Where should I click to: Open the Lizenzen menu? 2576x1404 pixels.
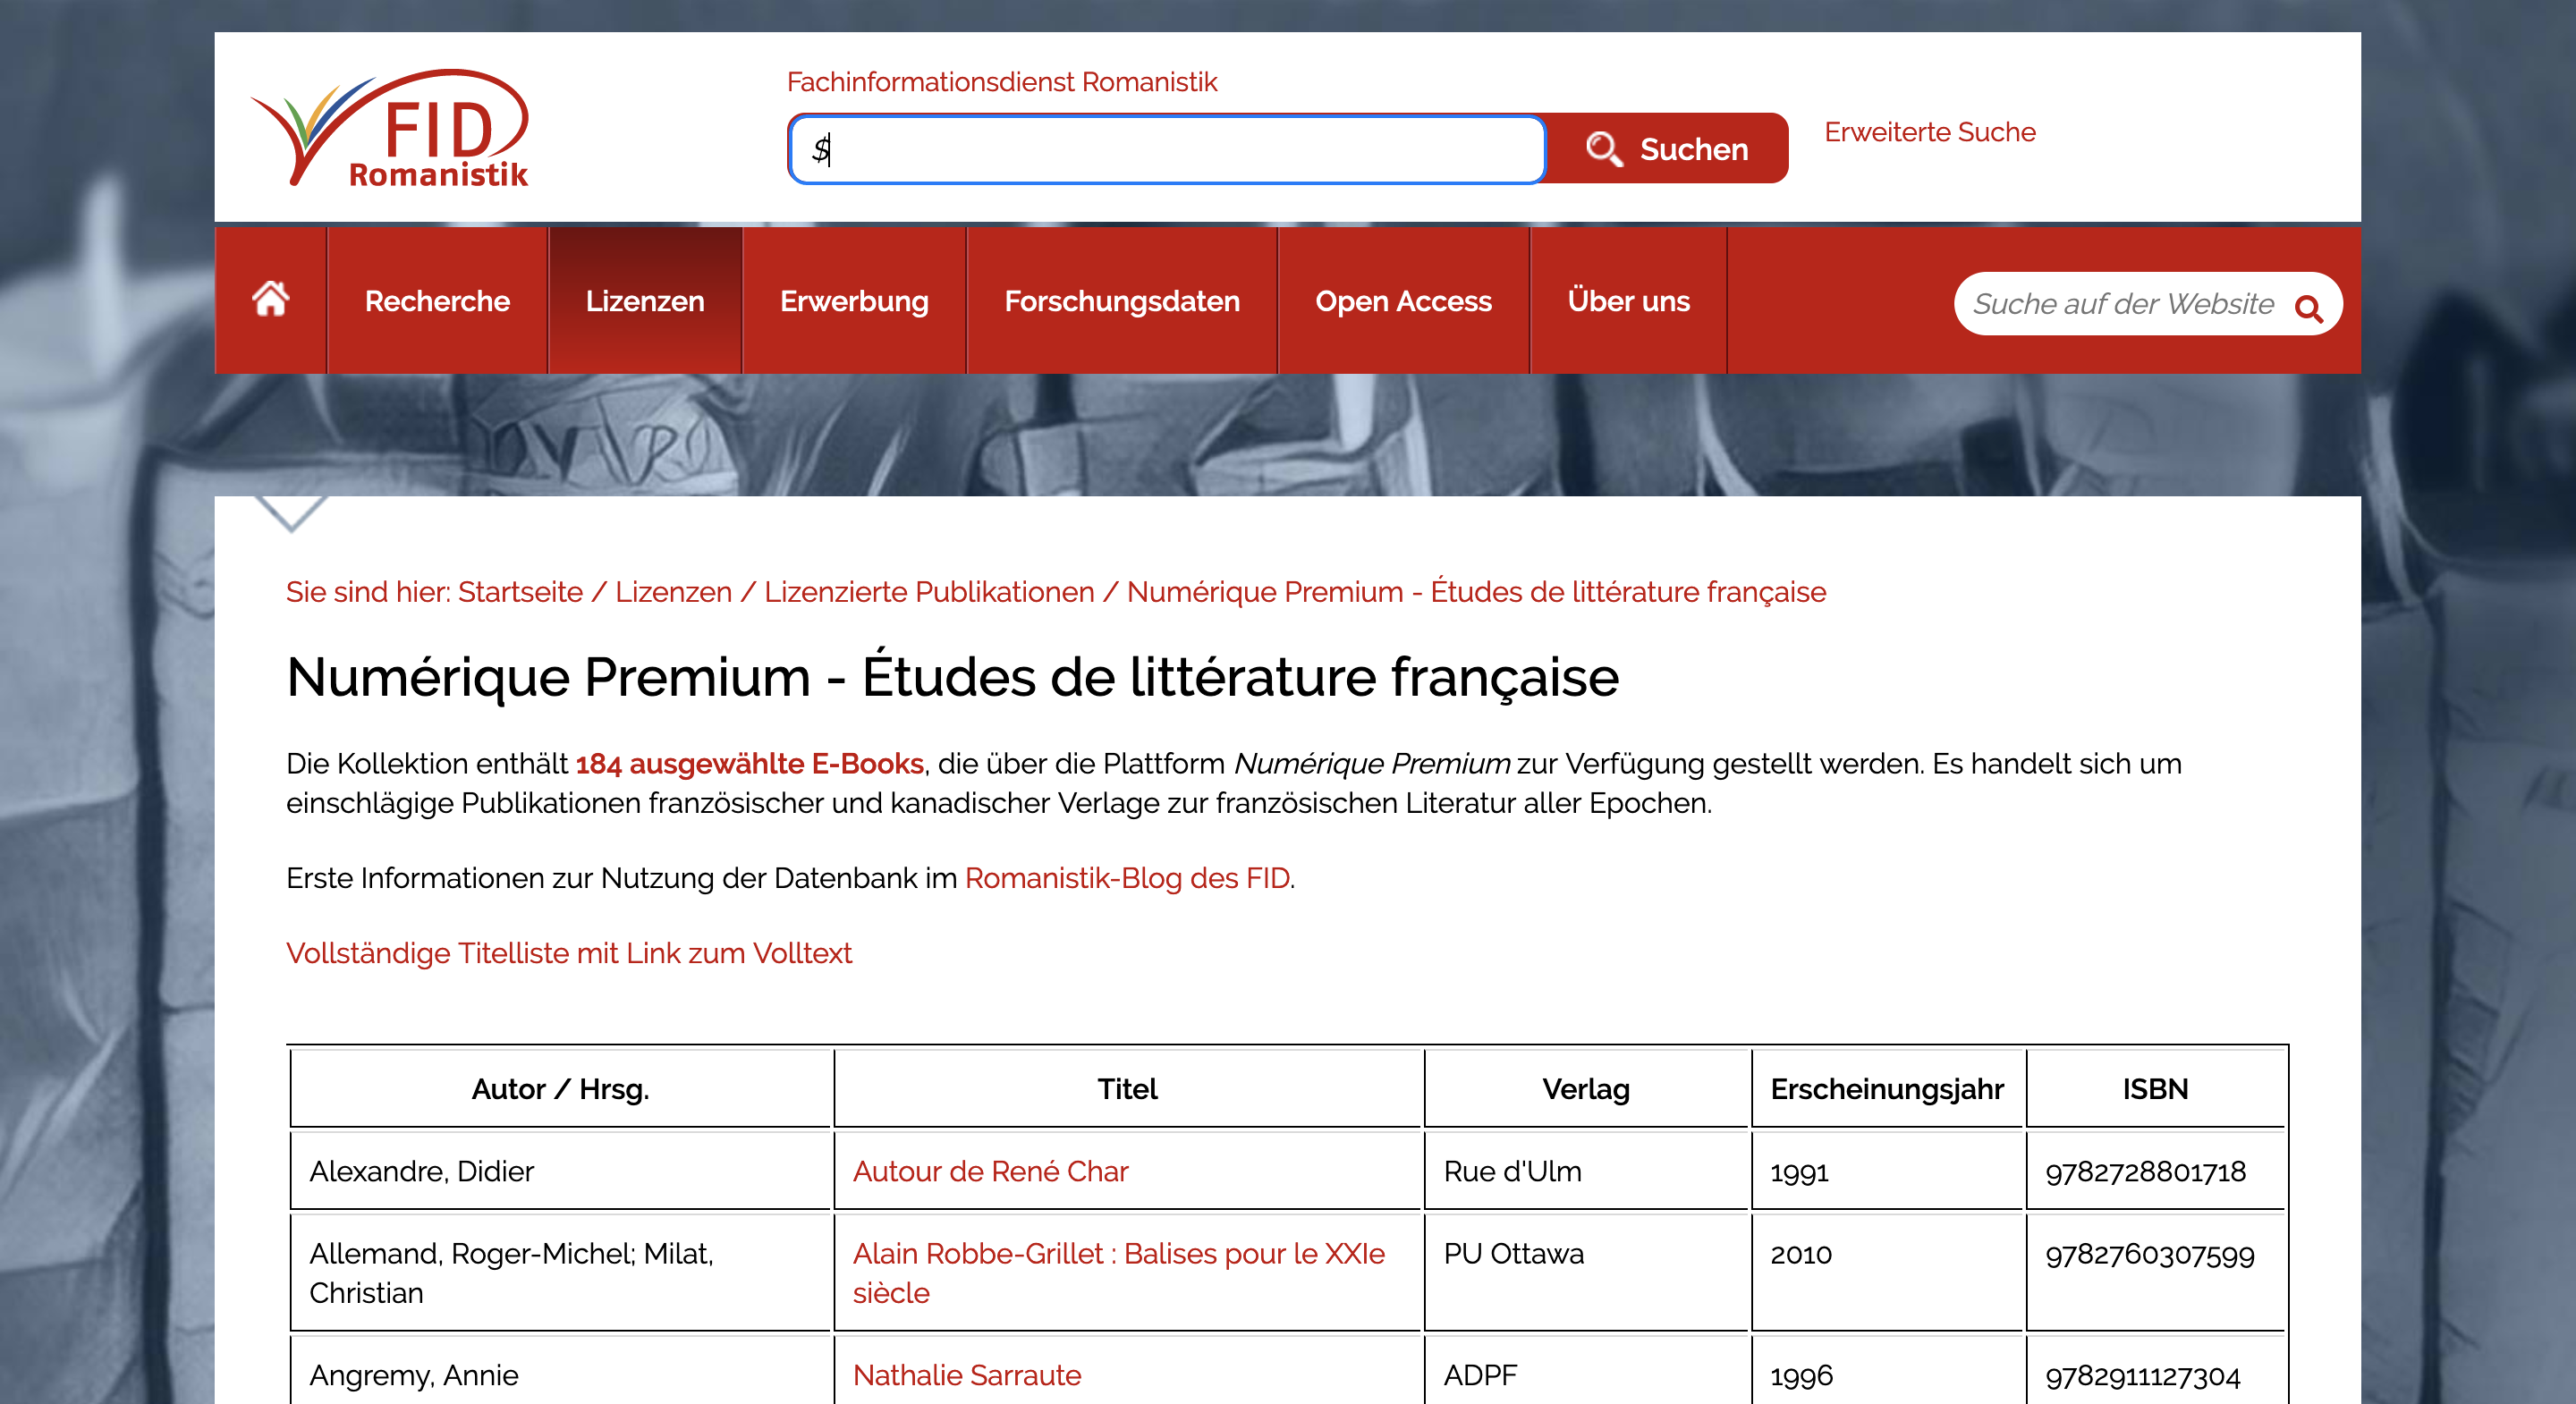click(645, 301)
